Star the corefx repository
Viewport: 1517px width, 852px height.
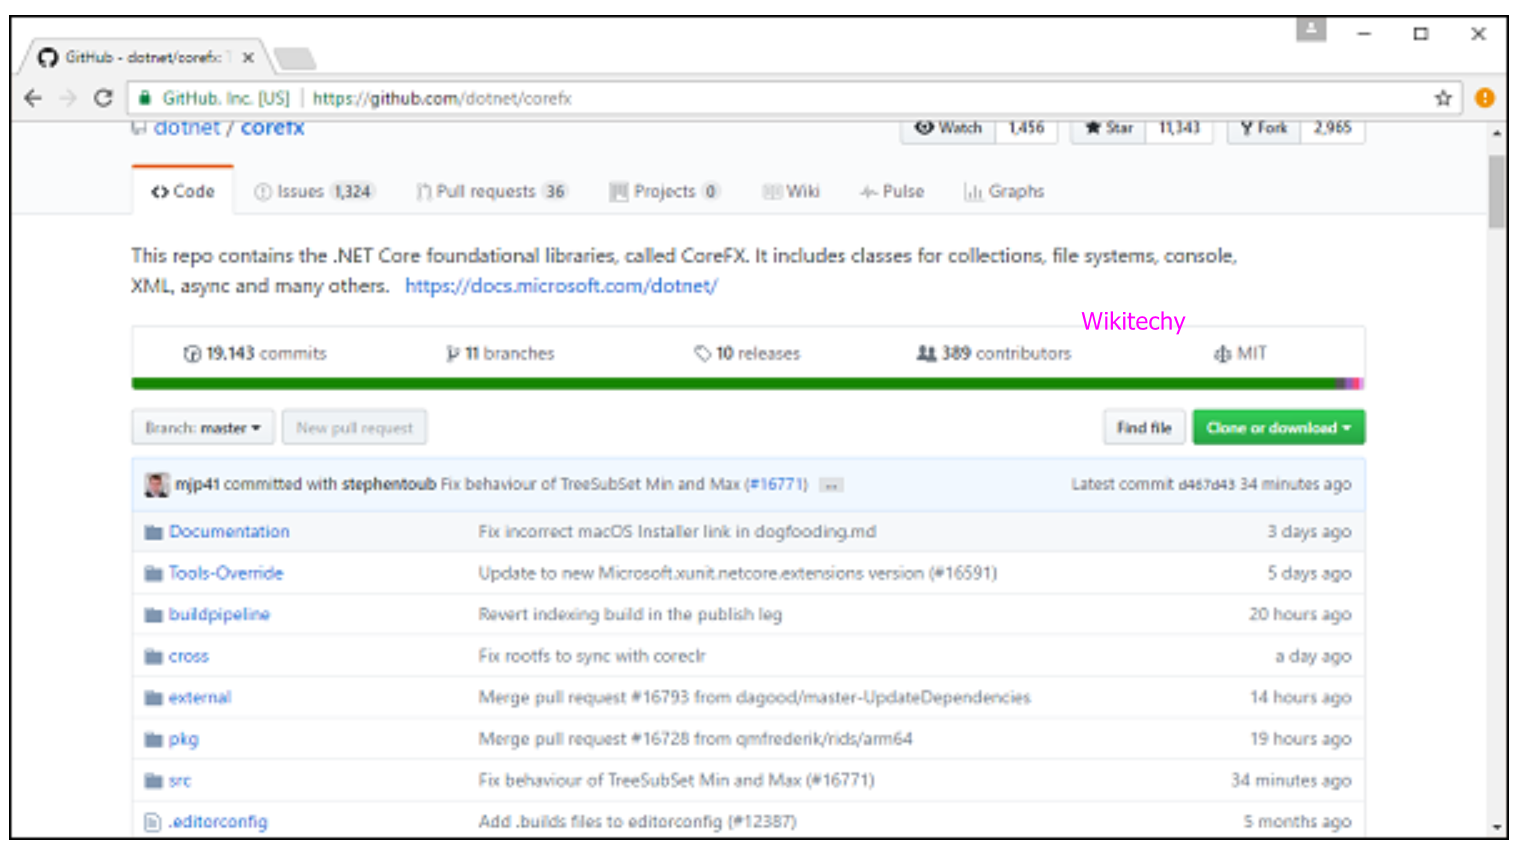[x=1109, y=128]
